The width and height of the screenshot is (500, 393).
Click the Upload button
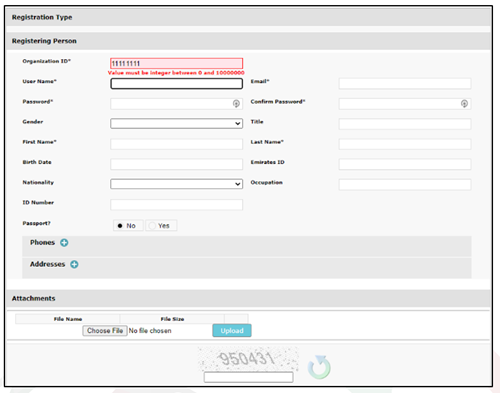point(232,331)
